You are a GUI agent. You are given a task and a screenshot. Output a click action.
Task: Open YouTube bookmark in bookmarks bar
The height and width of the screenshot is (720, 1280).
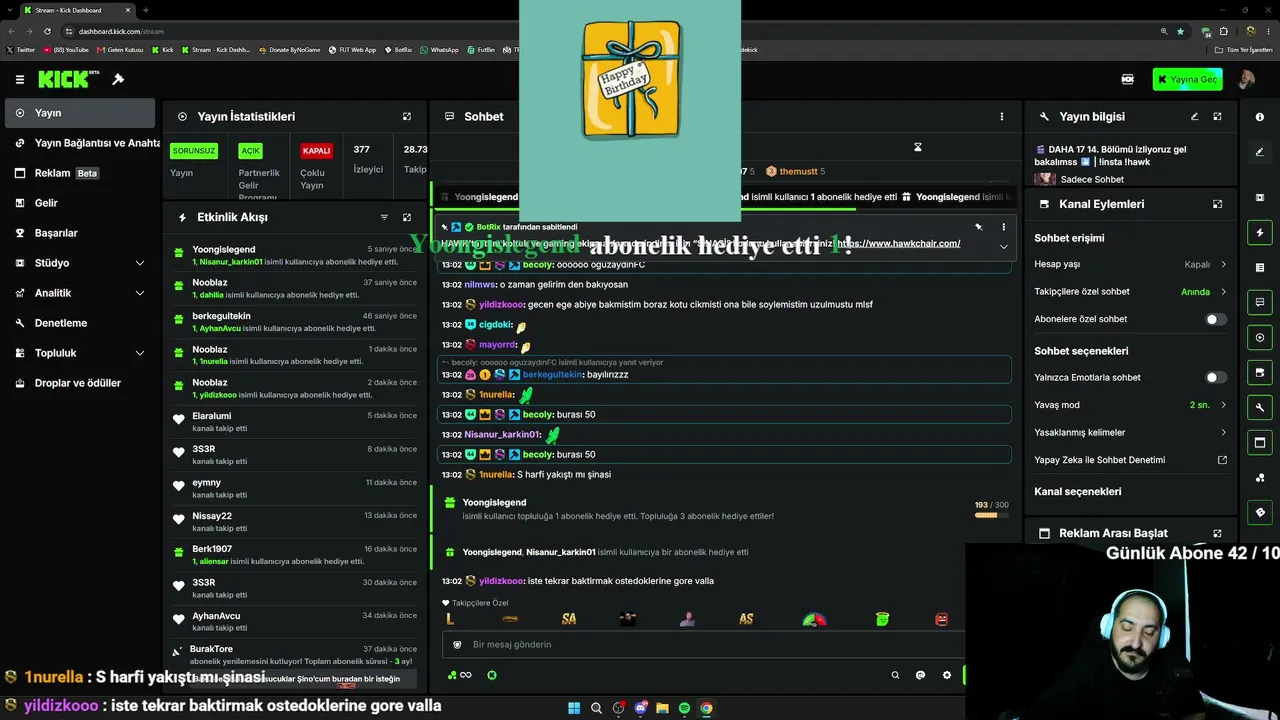[x=66, y=49]
